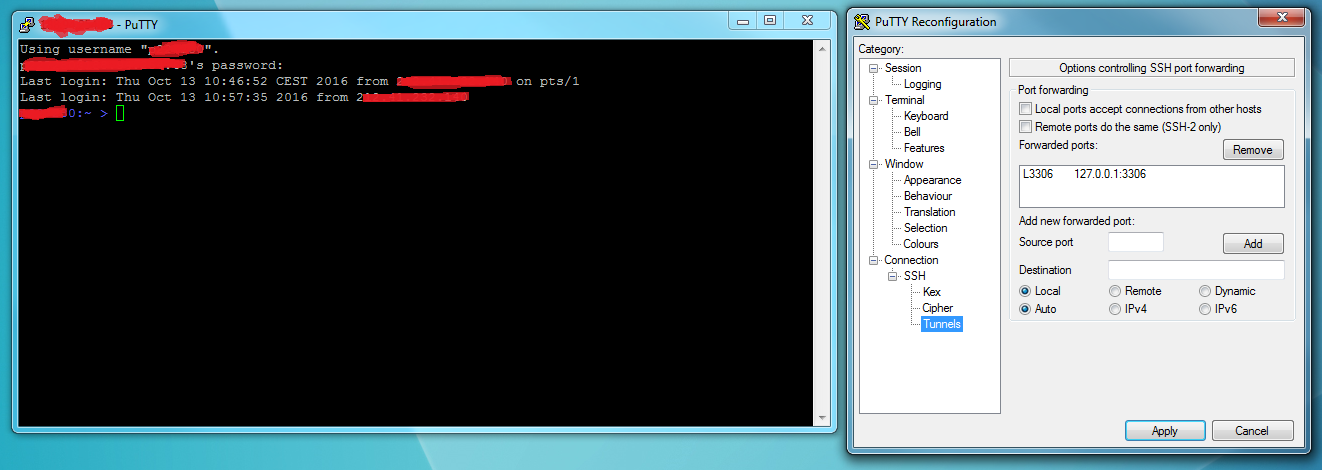Click the green cursor in the terminal prompt
Viewport: 1322px width, 470px height.
[x=120, y=114]
